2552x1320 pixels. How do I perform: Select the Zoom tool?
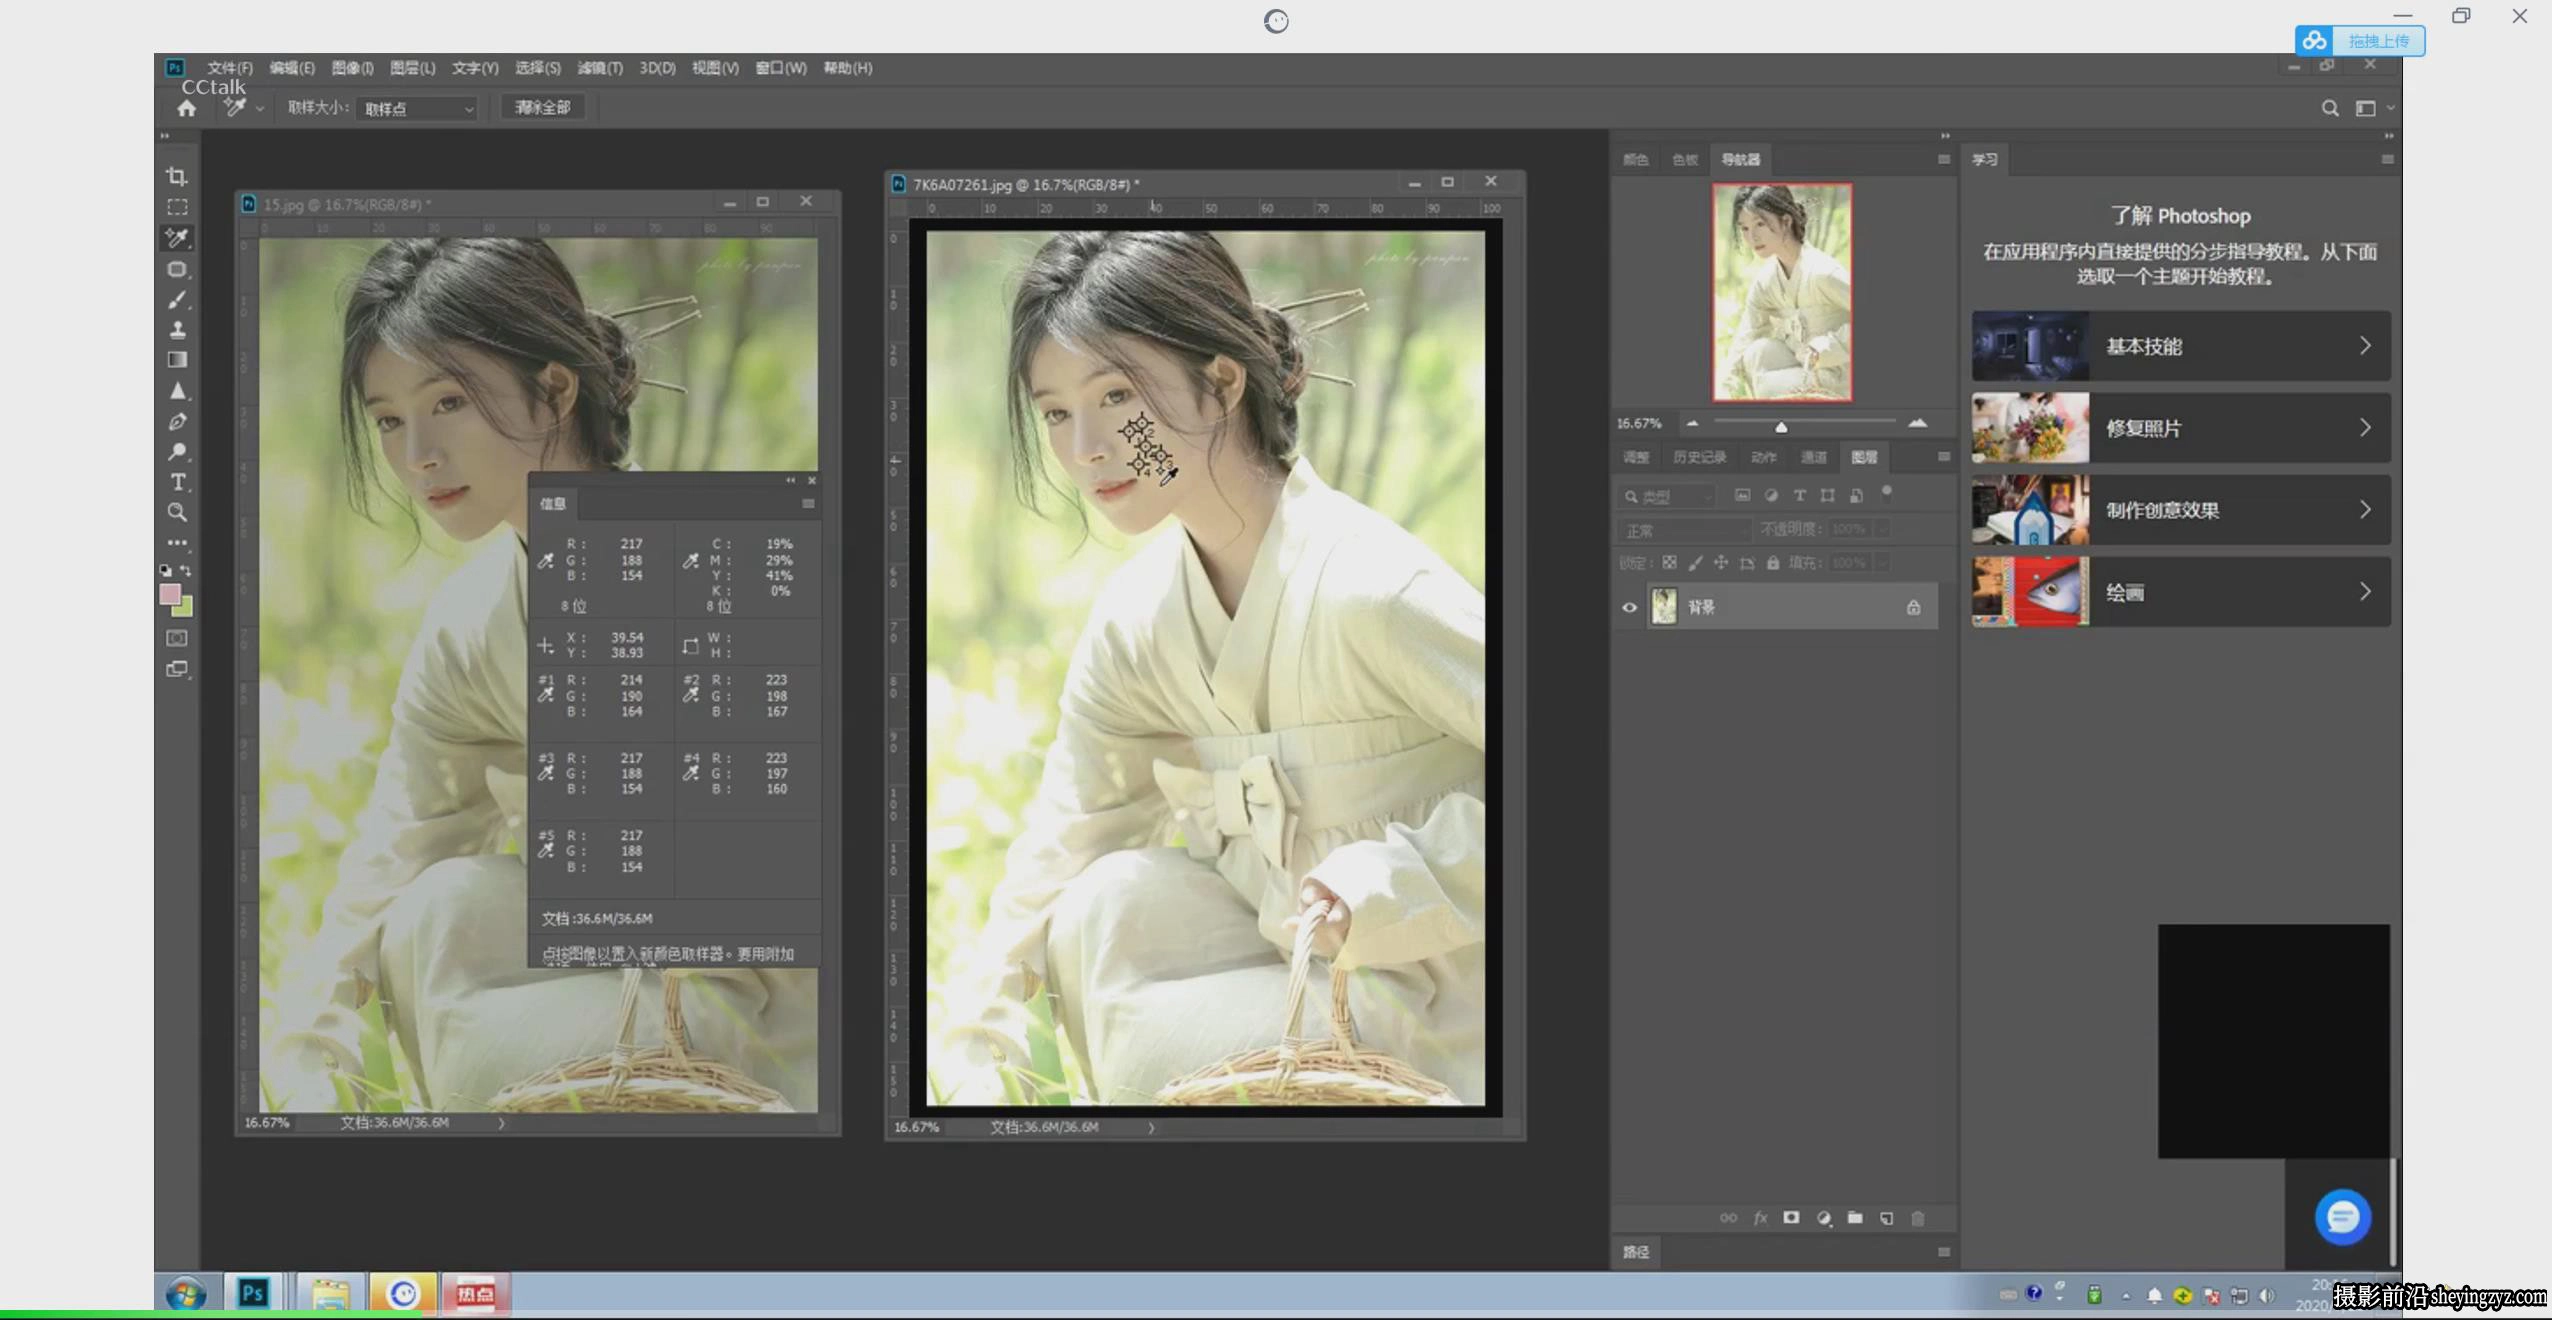pyautogui.click(x=177, y=513)
